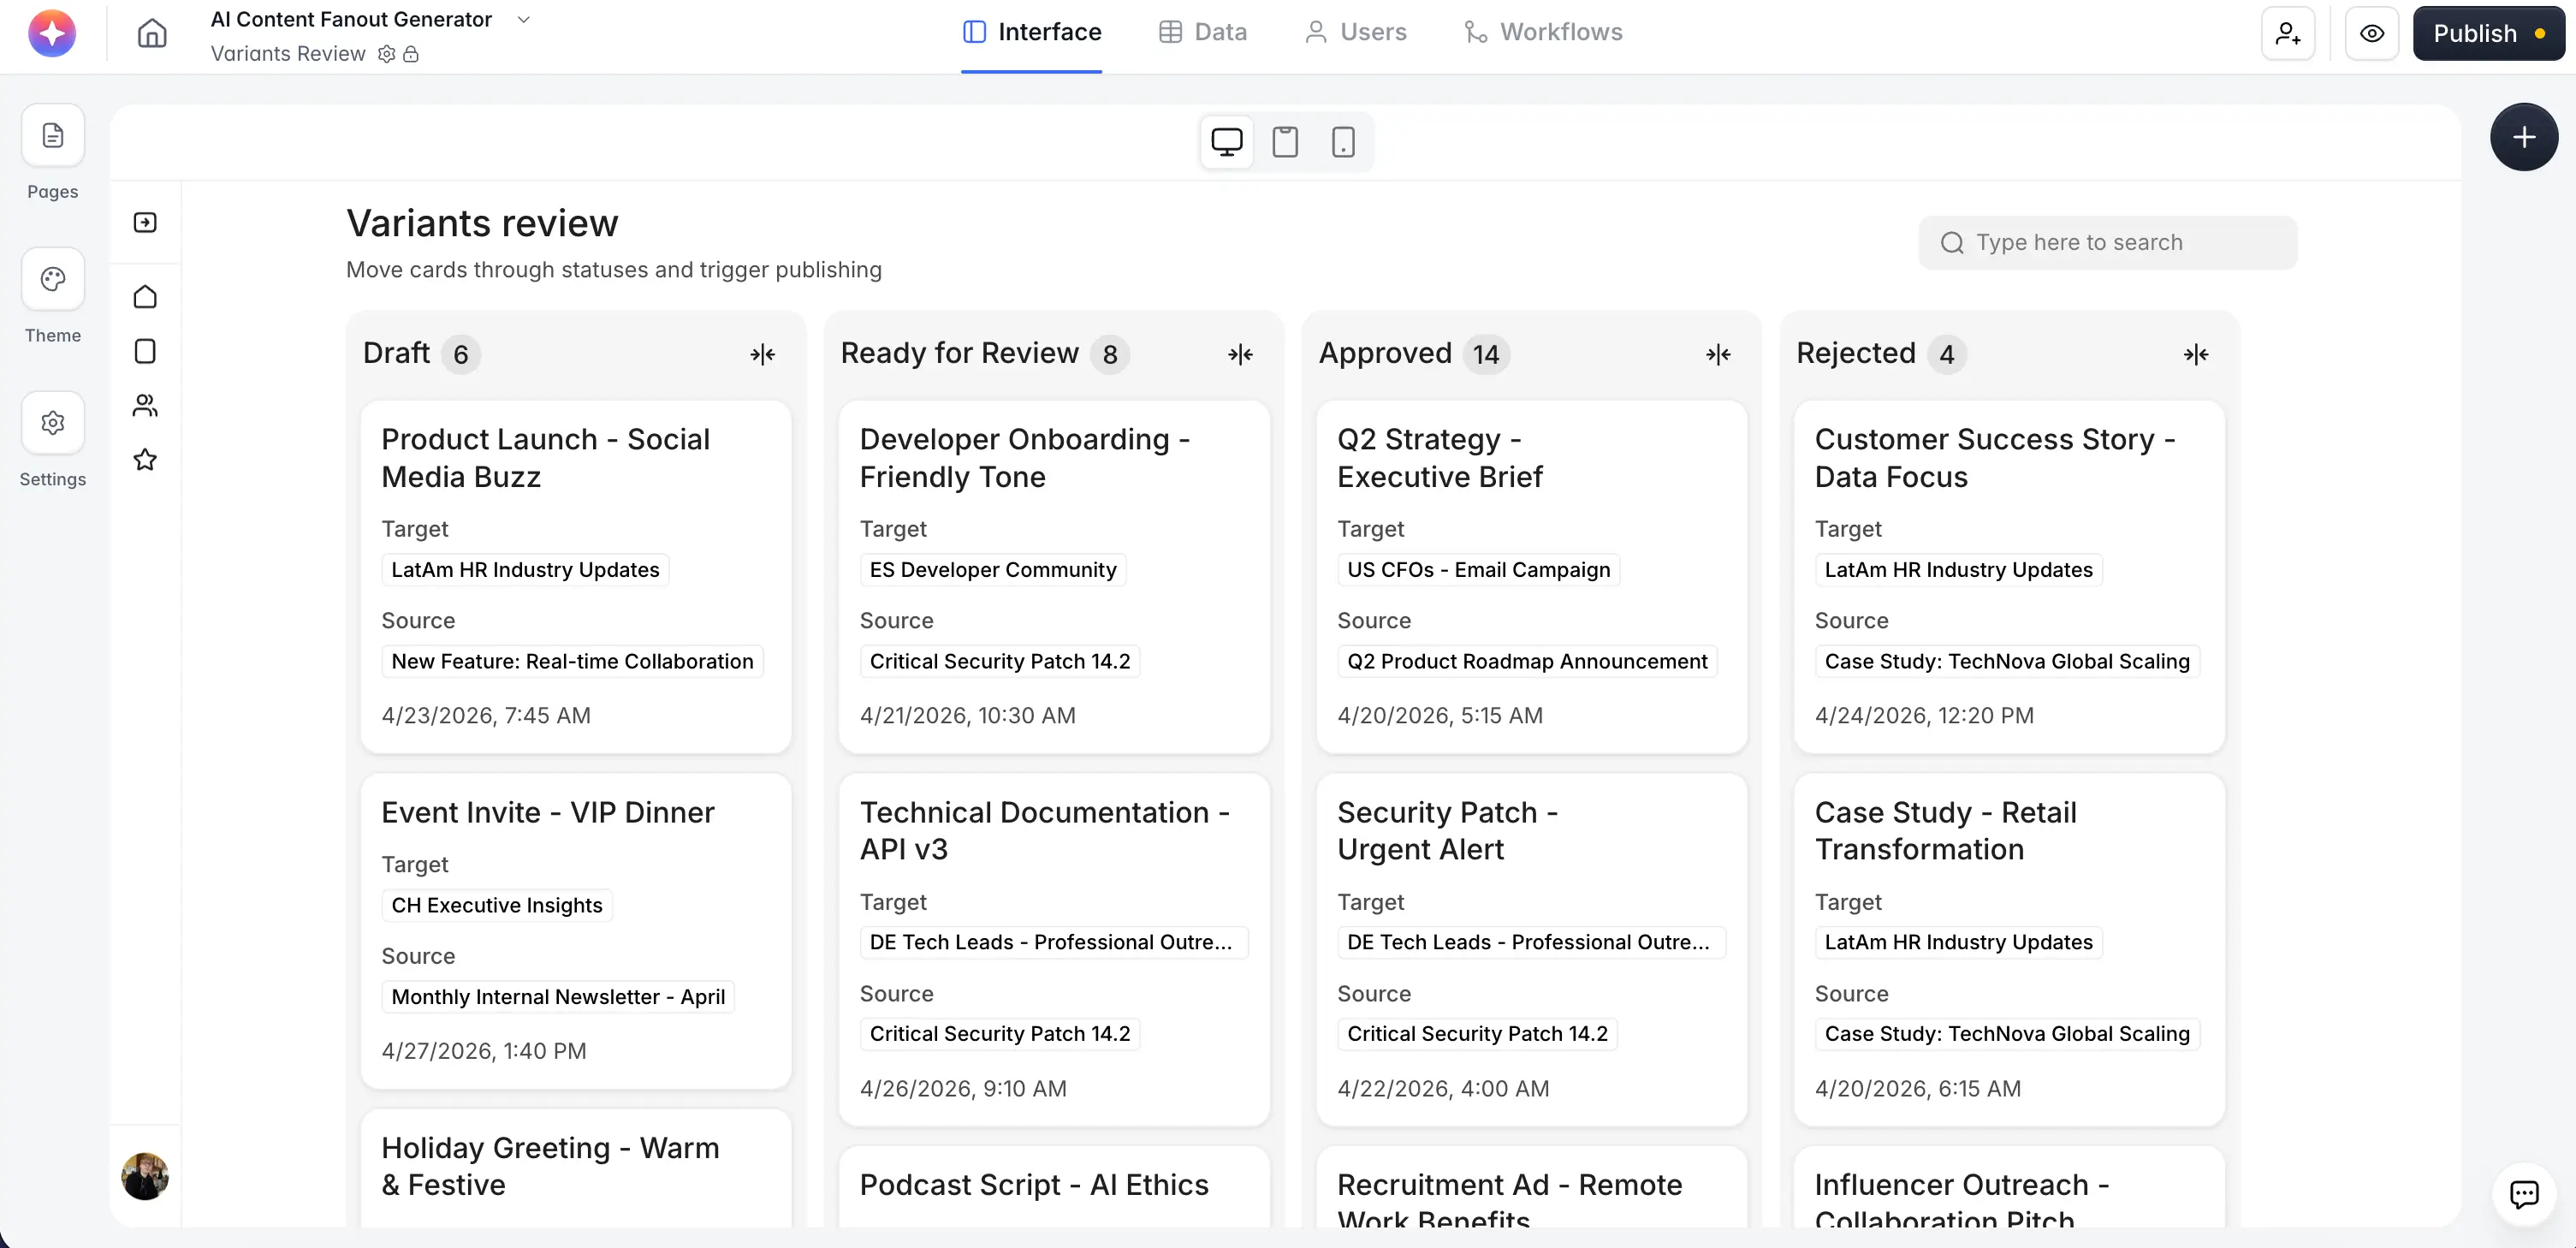Click the users icon in page sidebar

coord(145,405)
